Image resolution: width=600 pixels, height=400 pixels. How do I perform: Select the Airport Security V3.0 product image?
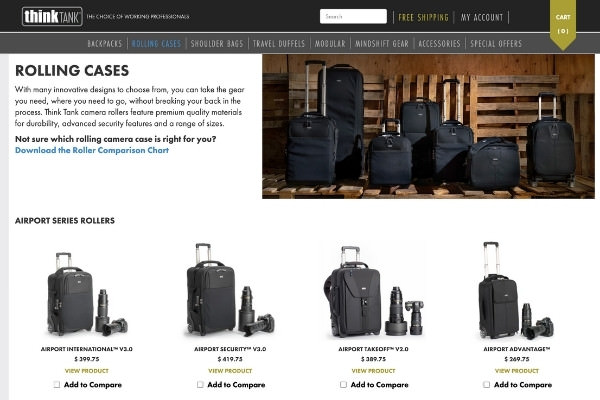pyautogui.click(x=230, y=290)
